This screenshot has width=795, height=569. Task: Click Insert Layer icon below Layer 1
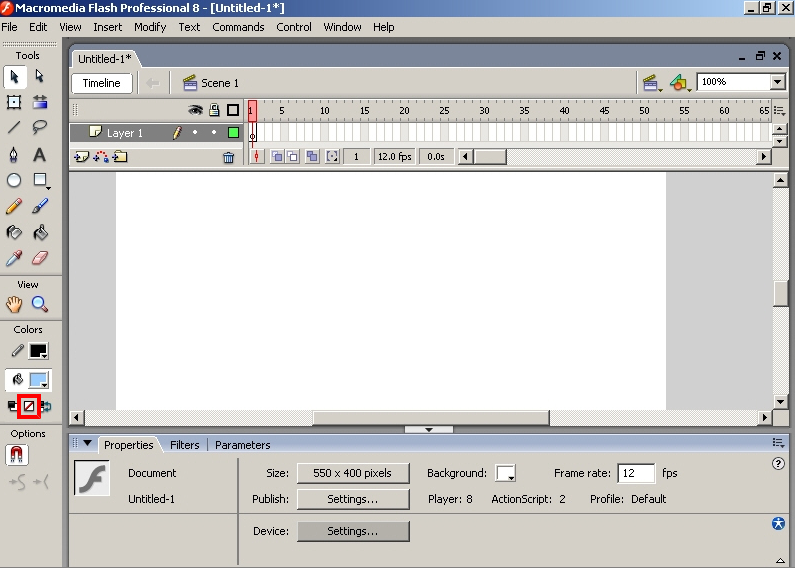81,157
